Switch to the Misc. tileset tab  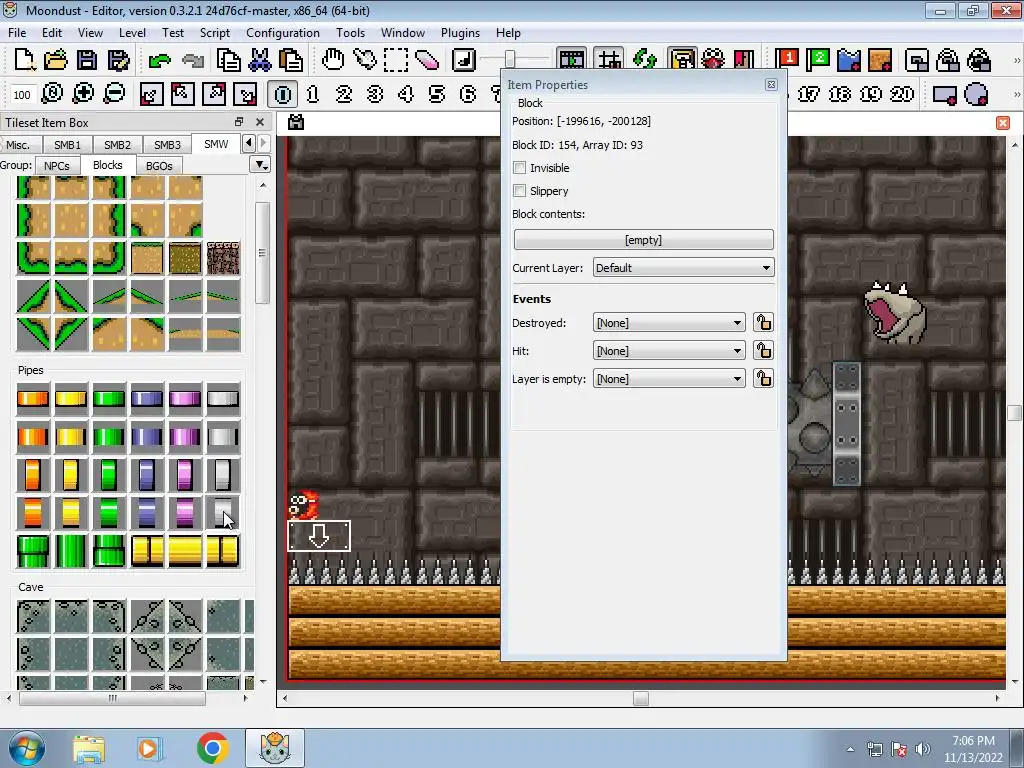click(18, 145)
